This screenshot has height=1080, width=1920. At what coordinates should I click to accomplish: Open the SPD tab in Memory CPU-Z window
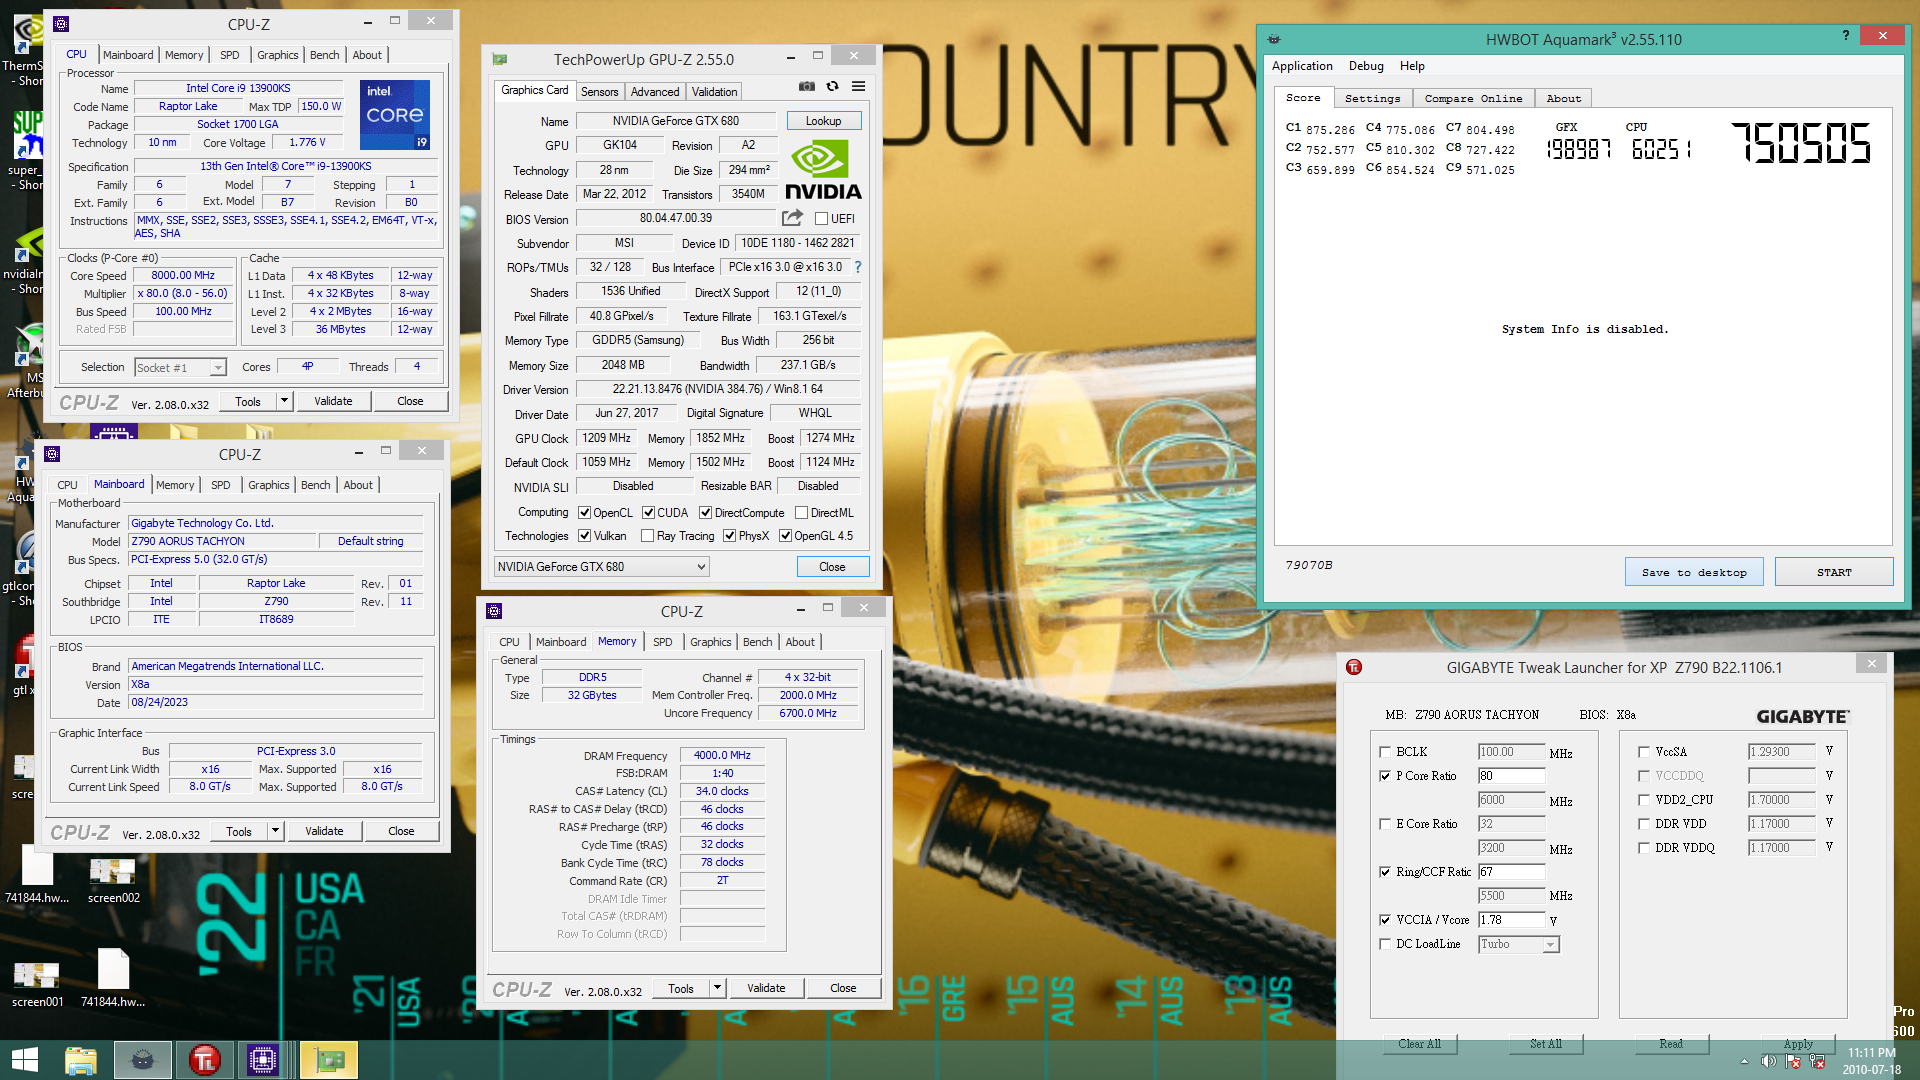pyautogui.click(x=662, y=642)
